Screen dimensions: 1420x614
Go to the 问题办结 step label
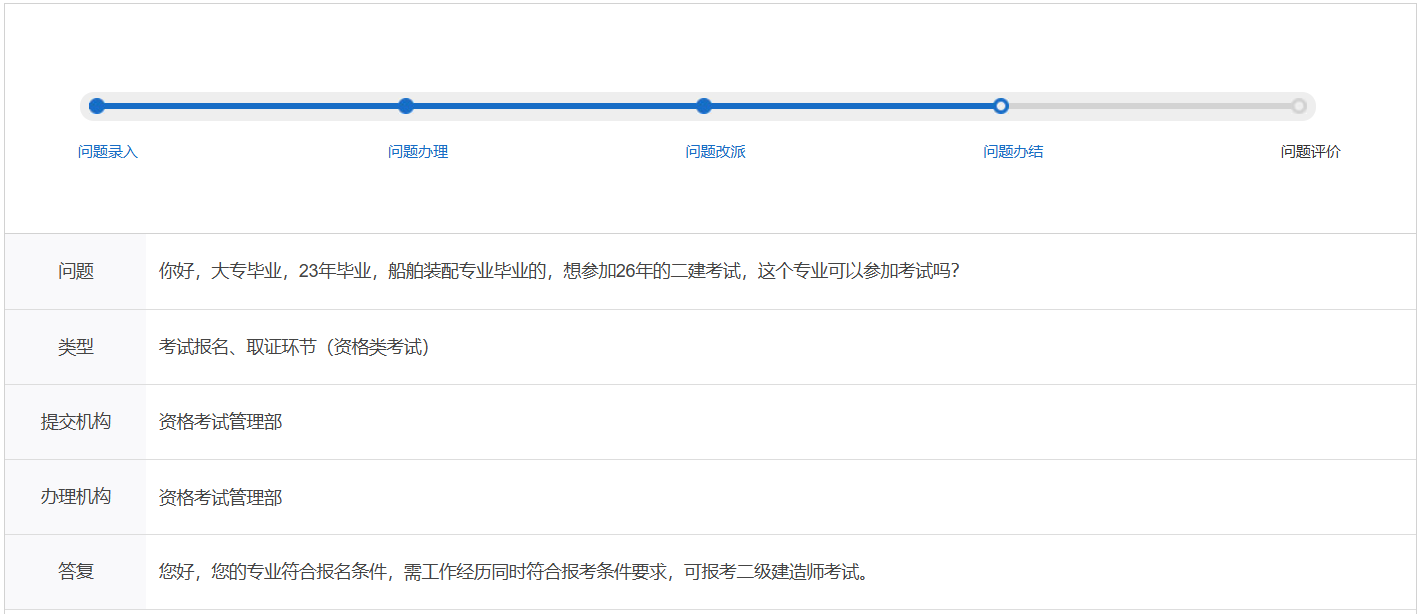tap(1013, 152)
